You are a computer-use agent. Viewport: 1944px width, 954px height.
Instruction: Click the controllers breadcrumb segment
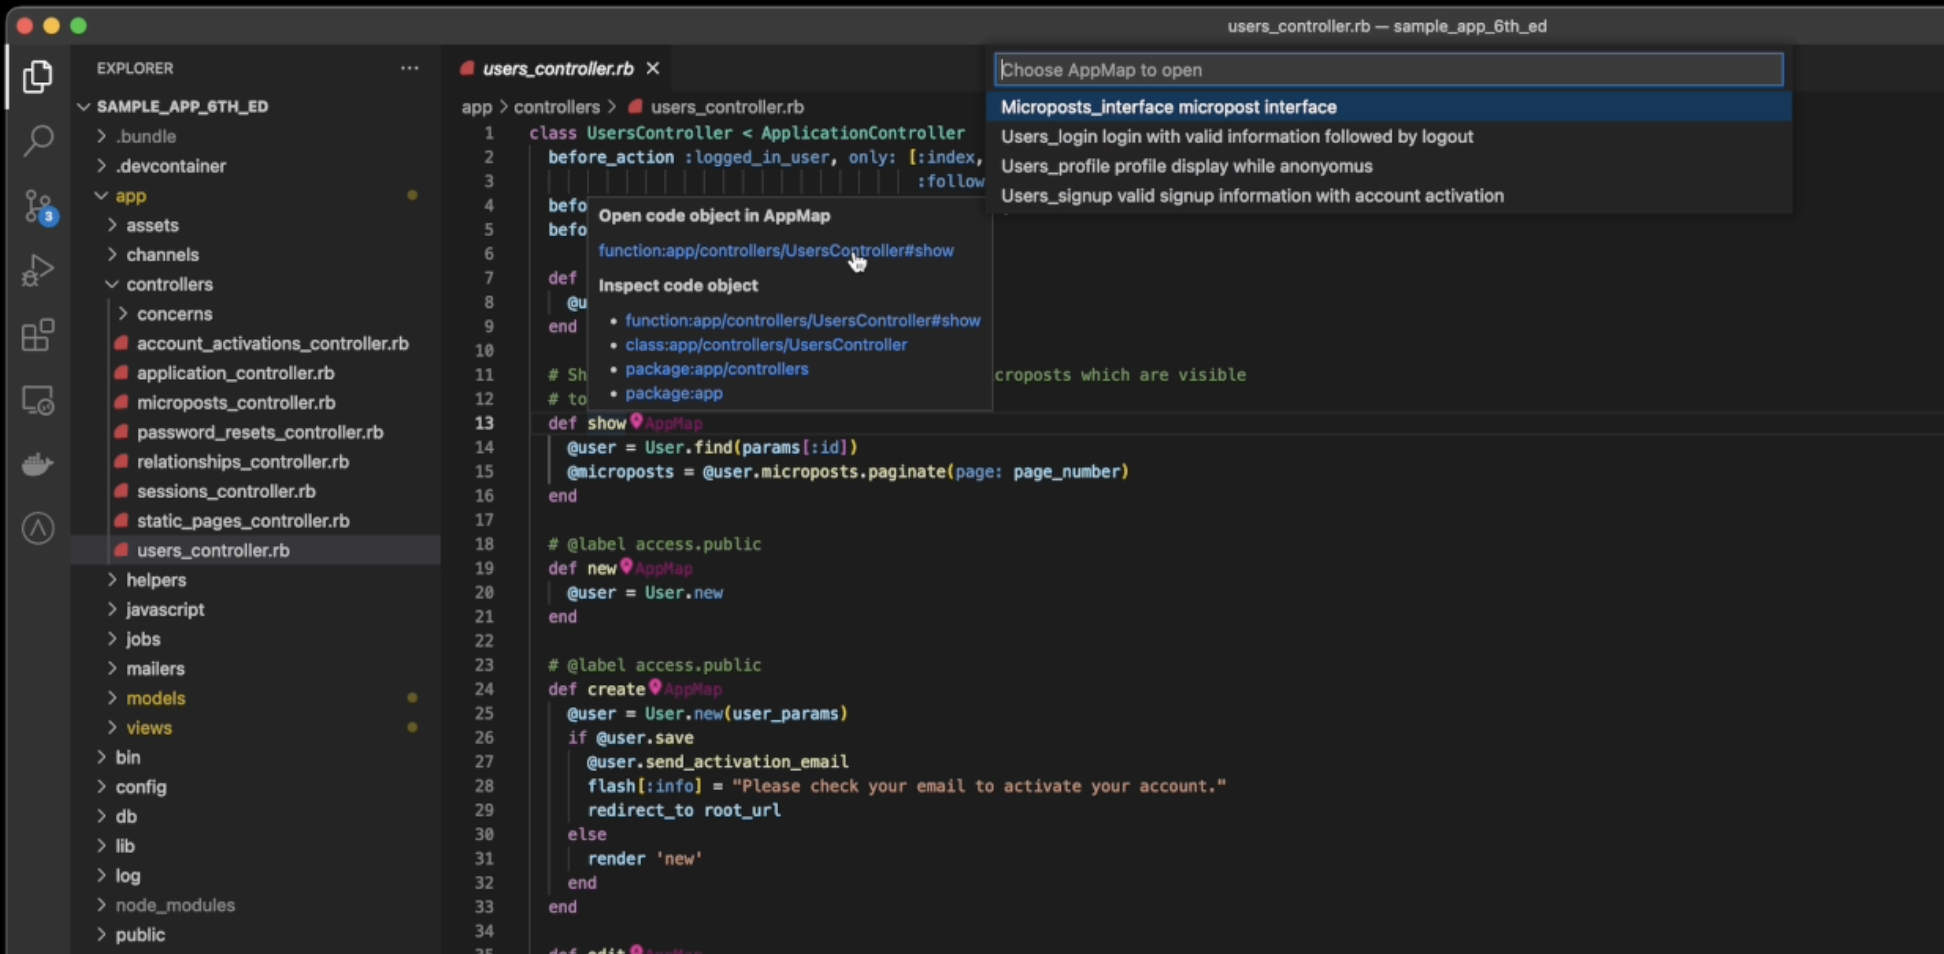[556, 107]
